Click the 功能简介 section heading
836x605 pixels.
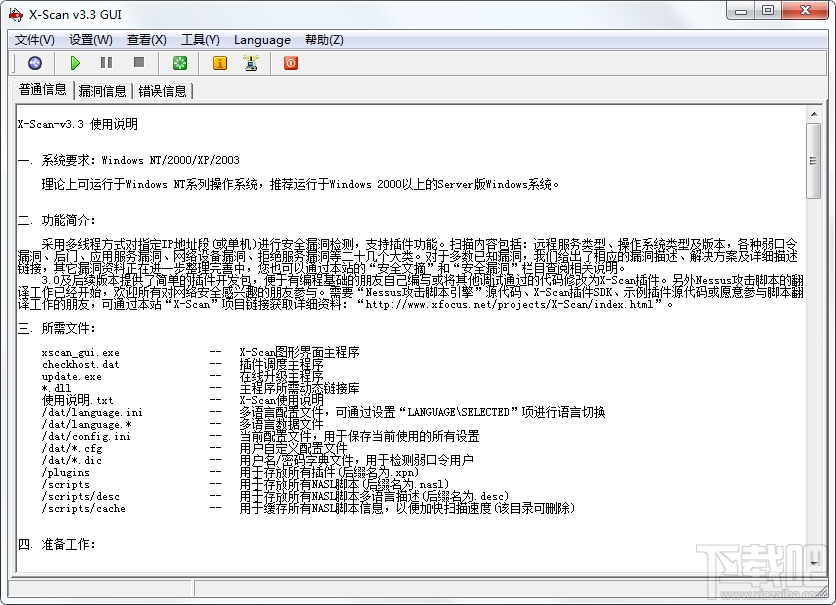coord(57,220)
